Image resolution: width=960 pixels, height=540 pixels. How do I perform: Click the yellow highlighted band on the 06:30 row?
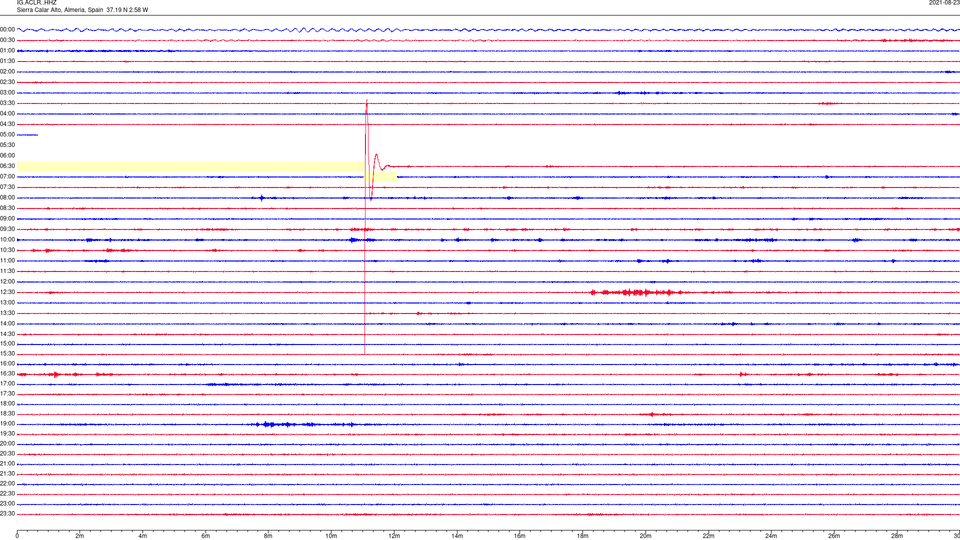coord(190,167)
